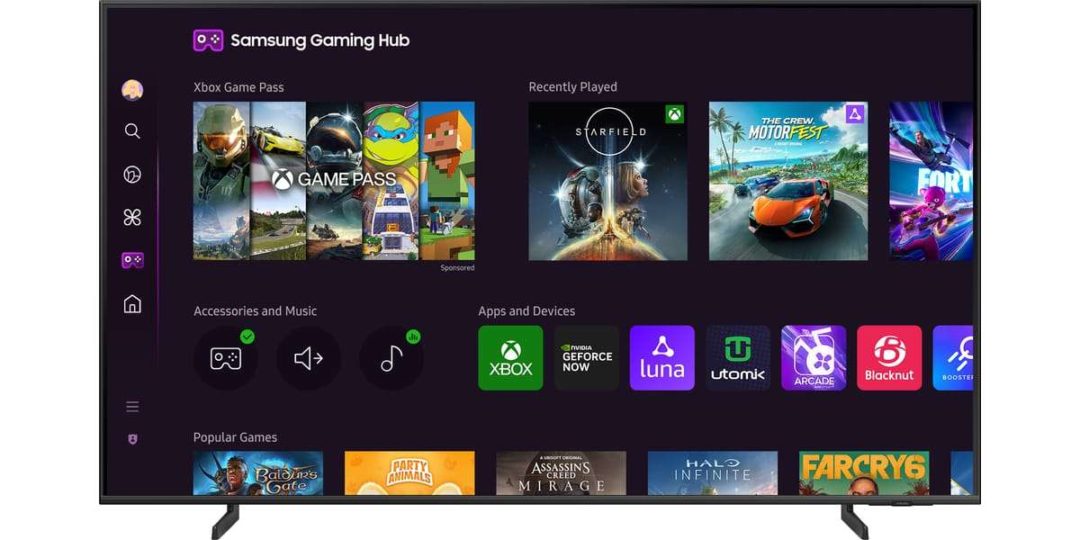Open Party Animals game tile
1080x540 pixels.
tap(410, 473)
